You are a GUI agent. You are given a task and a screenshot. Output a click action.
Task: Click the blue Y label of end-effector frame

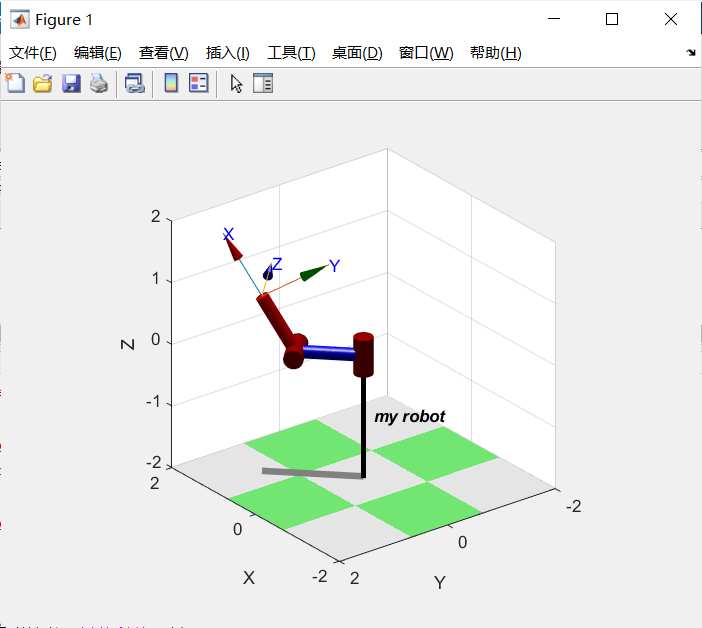click(x=334, y=265)
